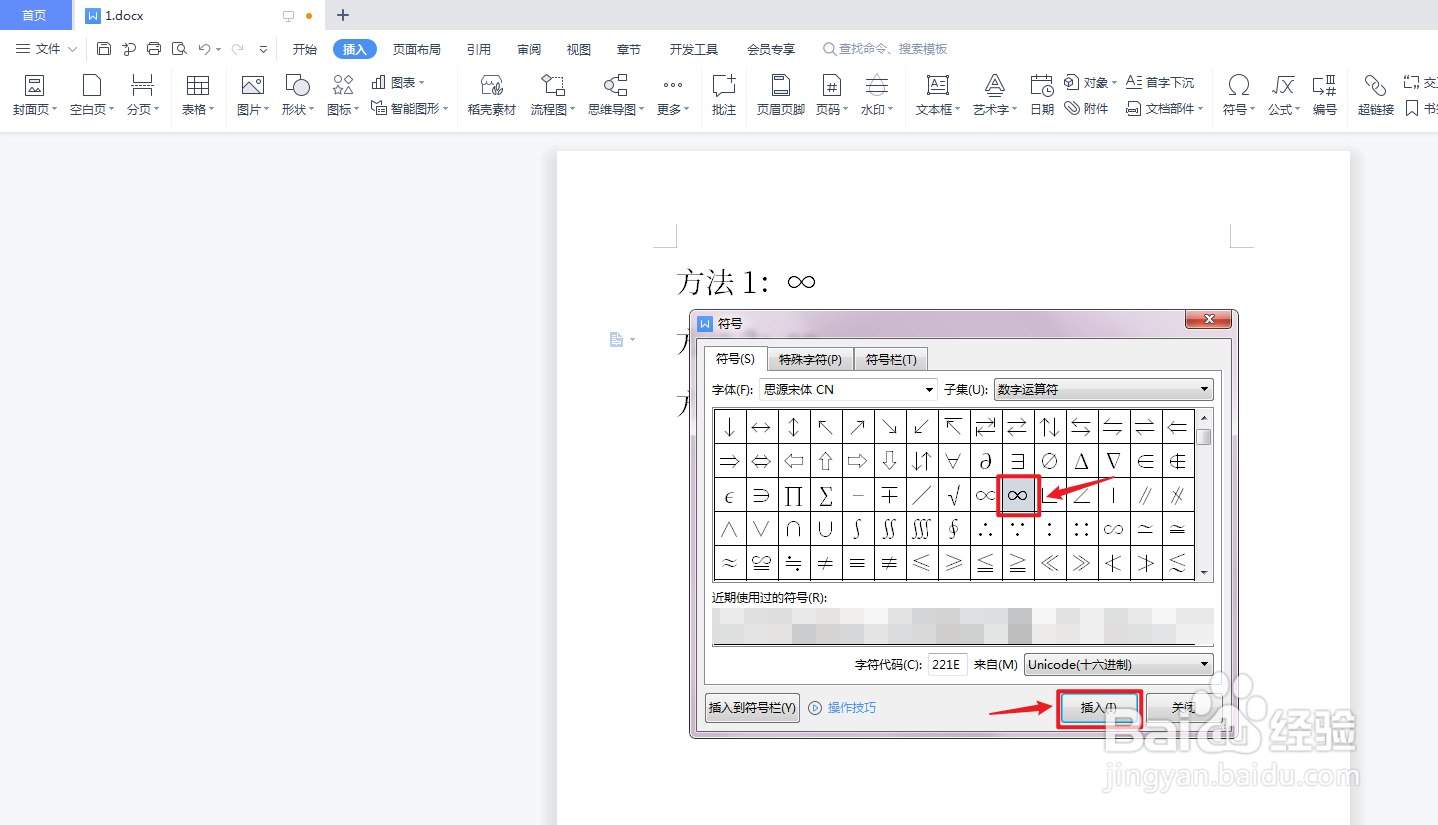Open the 稻壳素材 materials store
The width and height of the screenshot is (1438, 825).
(492, 96)
